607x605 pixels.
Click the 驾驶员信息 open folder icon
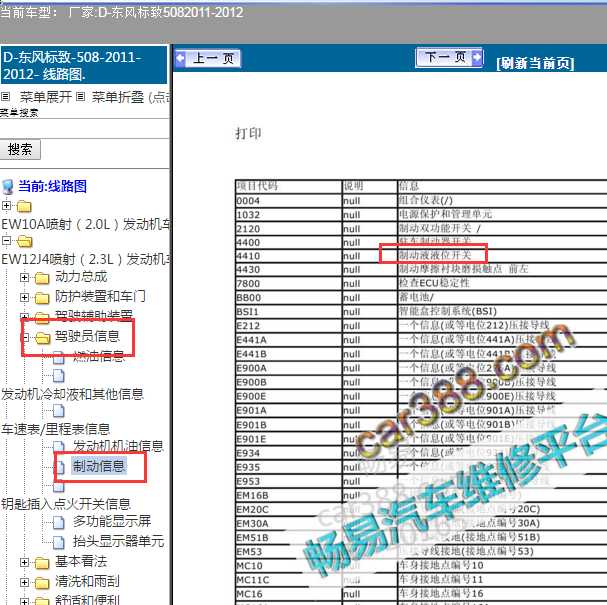(x=43, y=338)
